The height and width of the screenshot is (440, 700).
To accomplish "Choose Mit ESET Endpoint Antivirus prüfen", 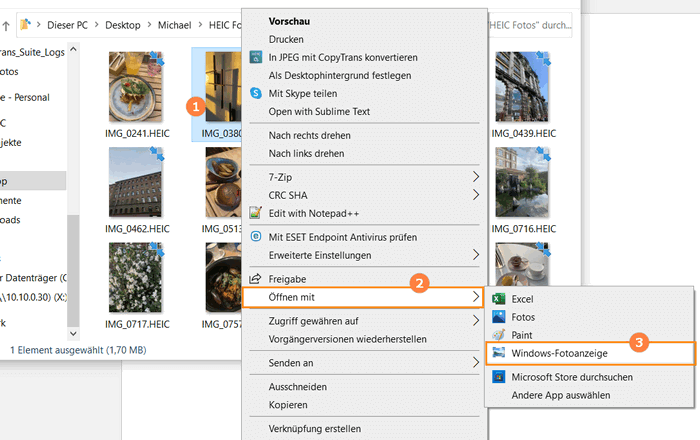I will 343,237.
